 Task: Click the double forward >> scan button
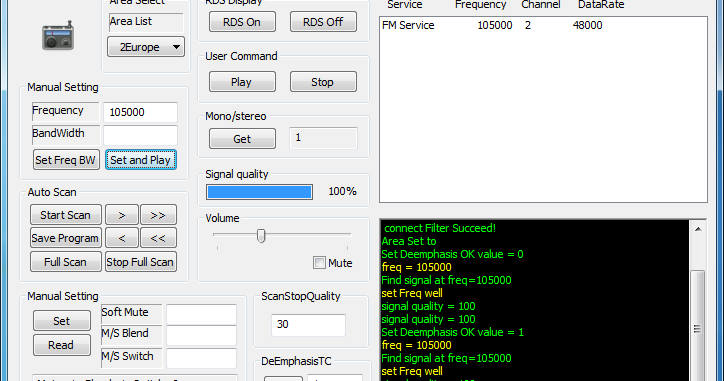click(x=158, y=215)
